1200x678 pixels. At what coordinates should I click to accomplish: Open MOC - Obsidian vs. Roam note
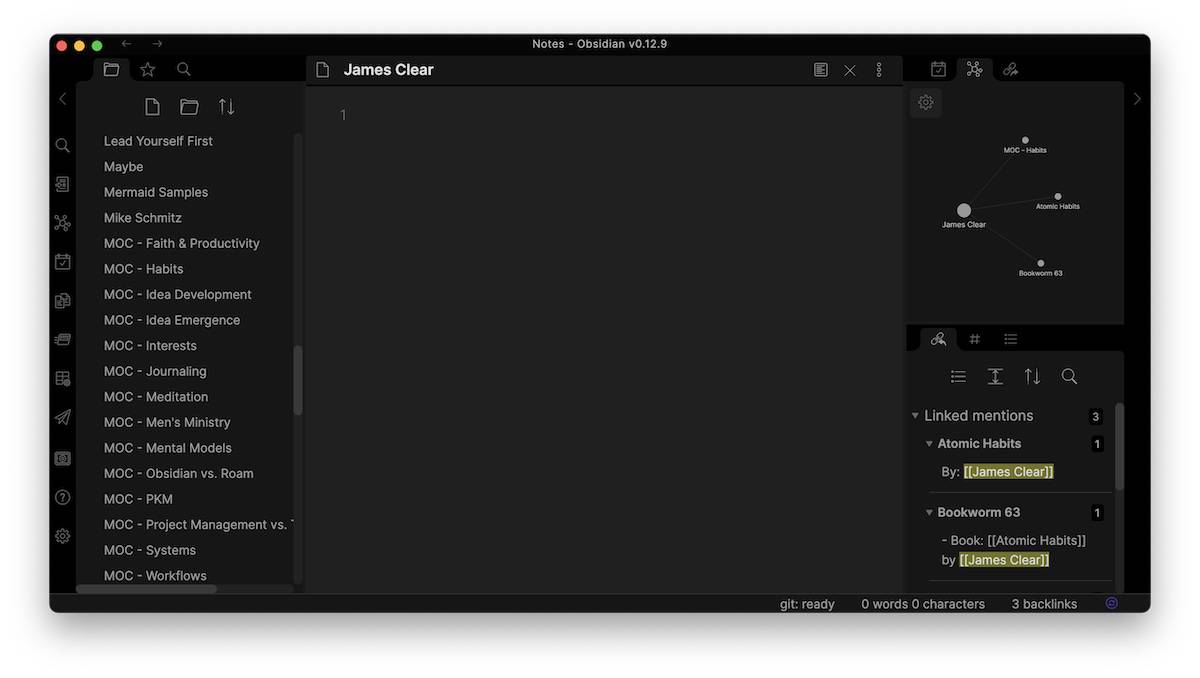pos(179,473)
